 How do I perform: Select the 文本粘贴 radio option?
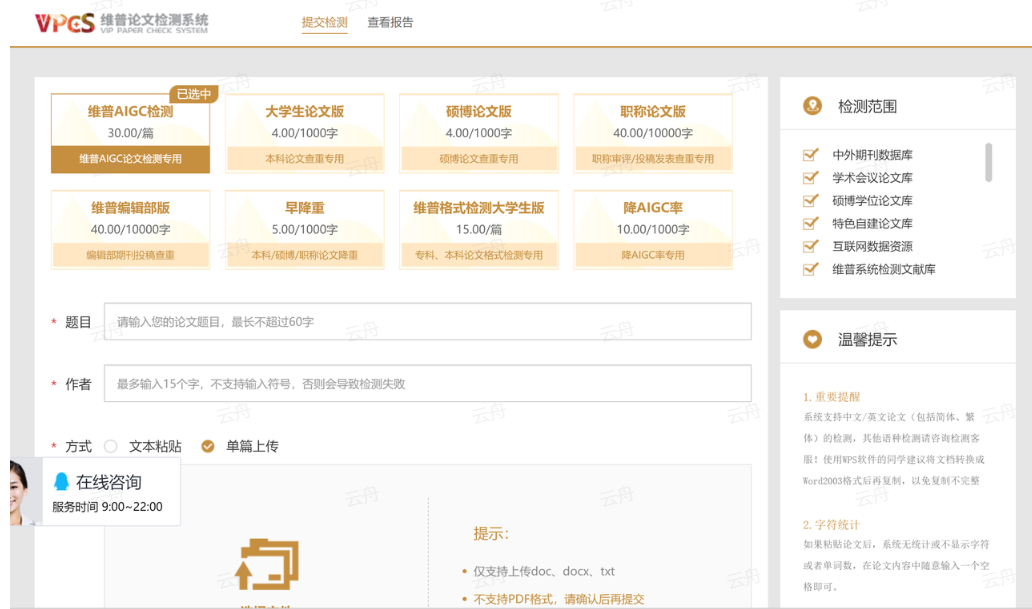(111, 446)
